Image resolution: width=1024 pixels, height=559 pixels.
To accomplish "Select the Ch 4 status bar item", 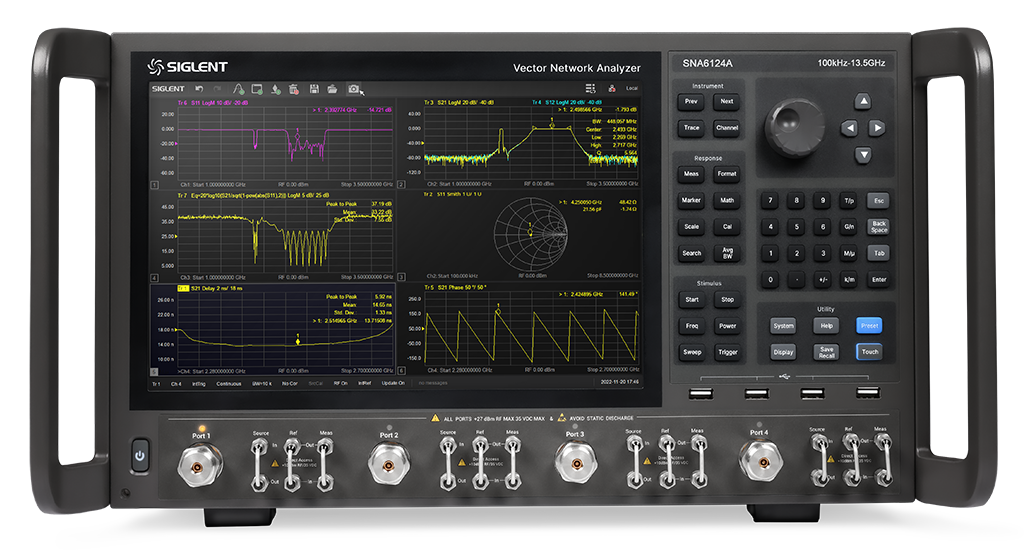I will (176, 383).
